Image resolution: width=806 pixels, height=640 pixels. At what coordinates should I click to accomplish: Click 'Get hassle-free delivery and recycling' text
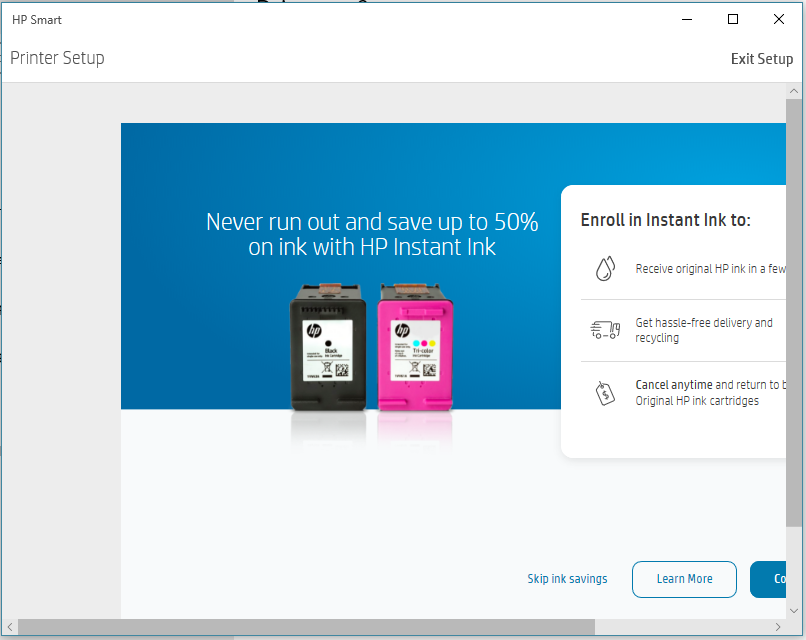(704, 330)
